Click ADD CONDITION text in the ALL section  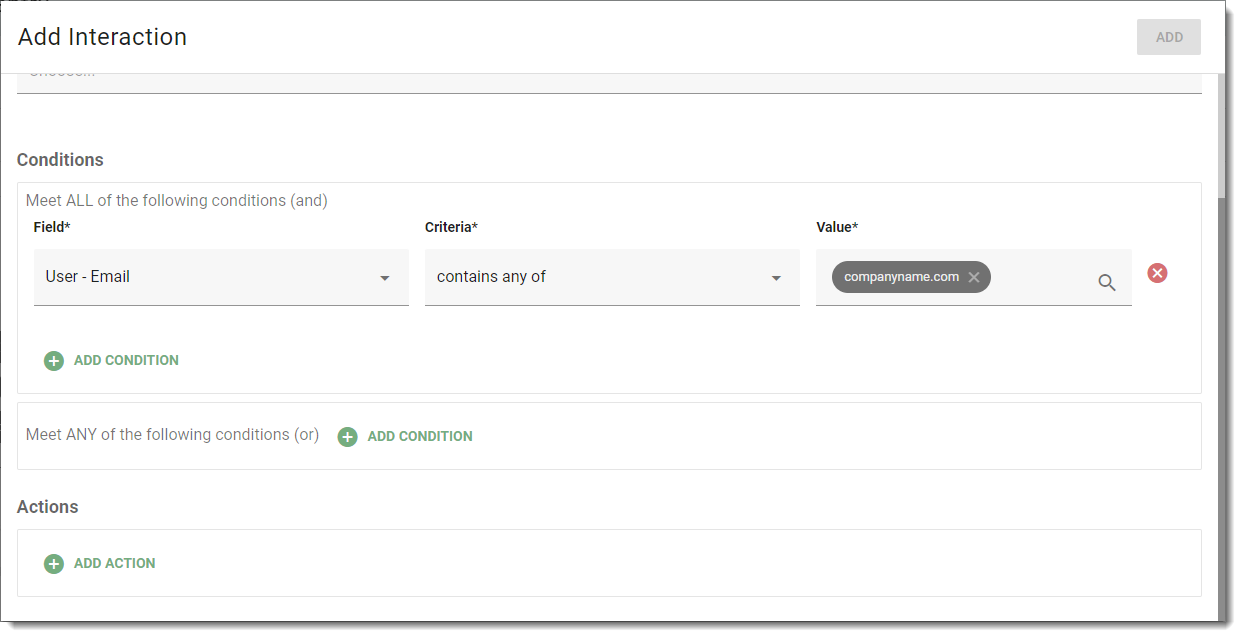pos(126,360)
